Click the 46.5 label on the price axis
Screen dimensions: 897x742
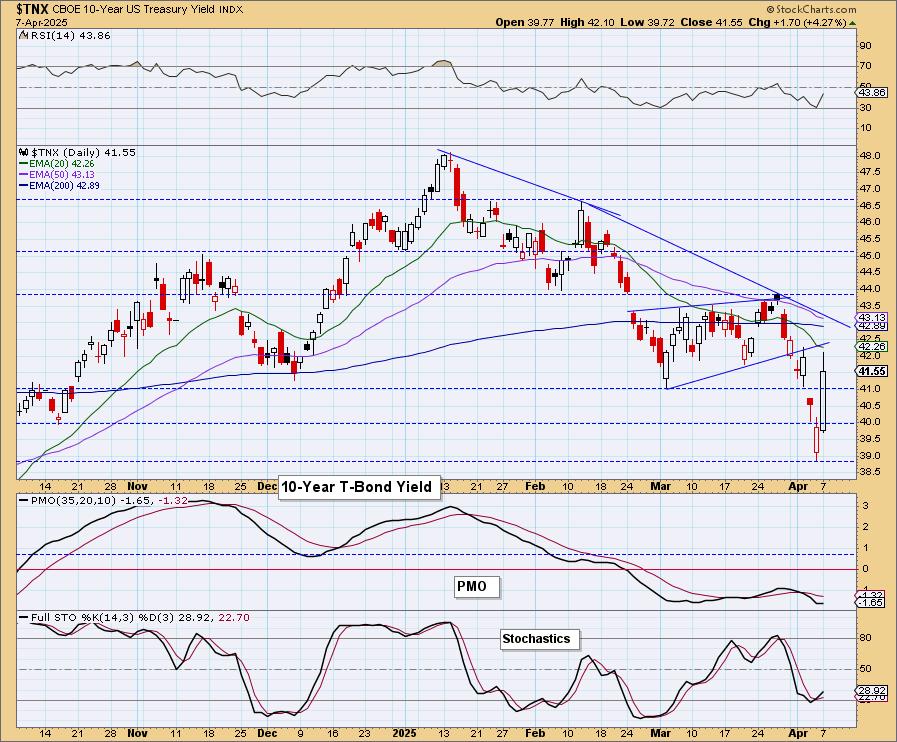pyautogui.click(x=871, y=205)
